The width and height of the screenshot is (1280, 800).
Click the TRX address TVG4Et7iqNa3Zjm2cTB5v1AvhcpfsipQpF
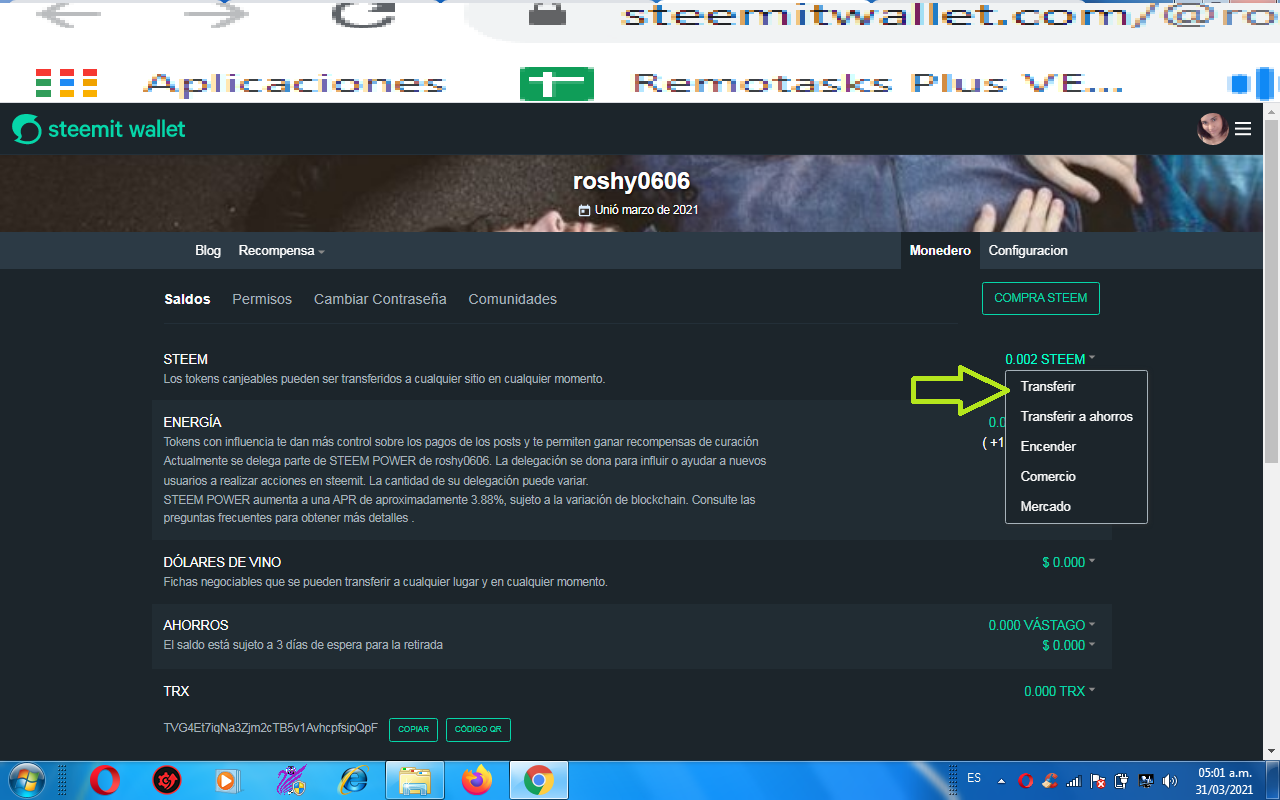coord(270,728)
